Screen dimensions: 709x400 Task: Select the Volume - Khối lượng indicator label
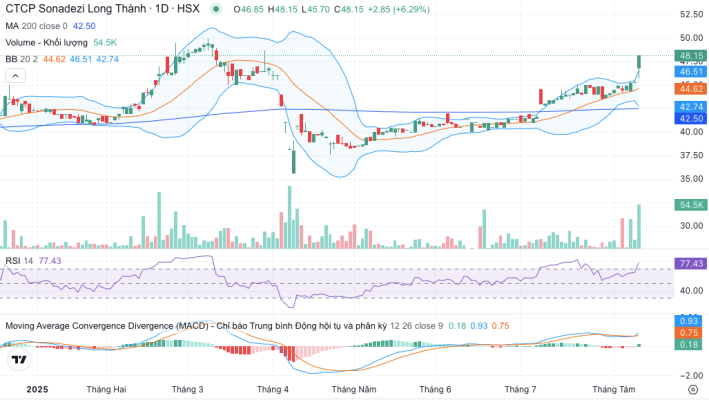(x=47, y=42)
